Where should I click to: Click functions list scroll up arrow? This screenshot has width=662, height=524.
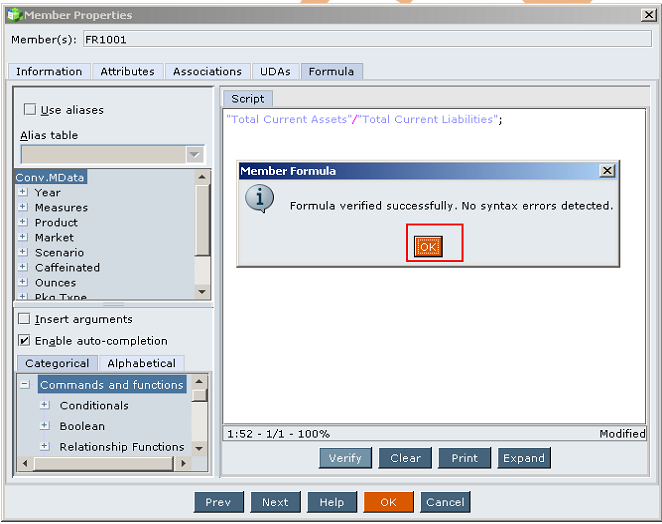199,382
